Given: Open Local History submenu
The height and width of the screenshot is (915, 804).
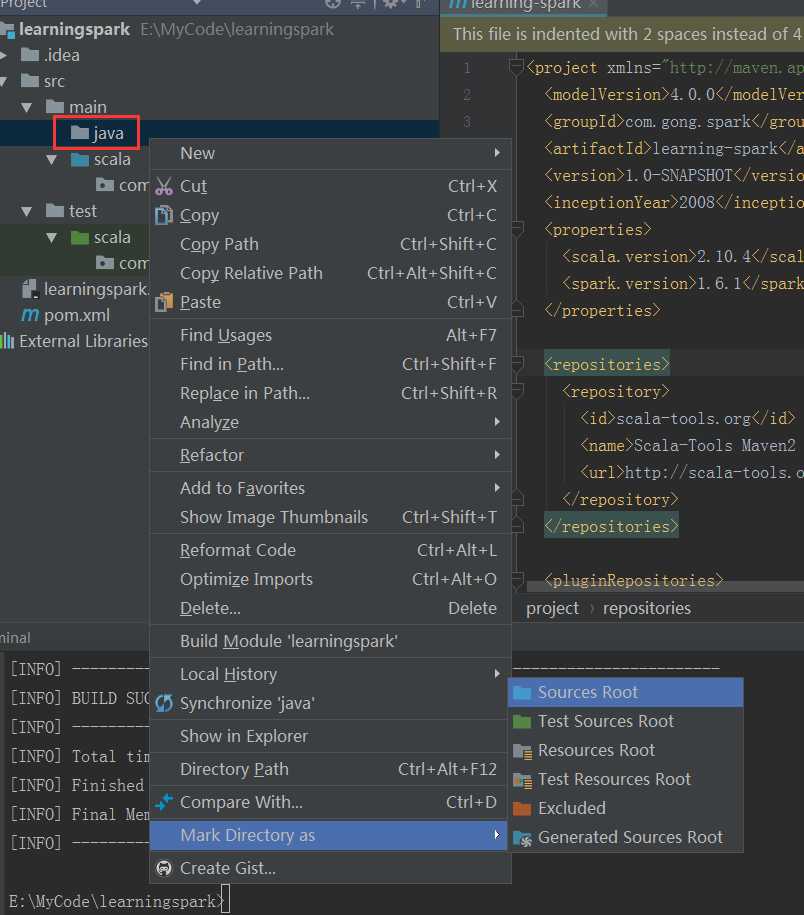Looking at the screenshot, I should [x=331, y=675].
